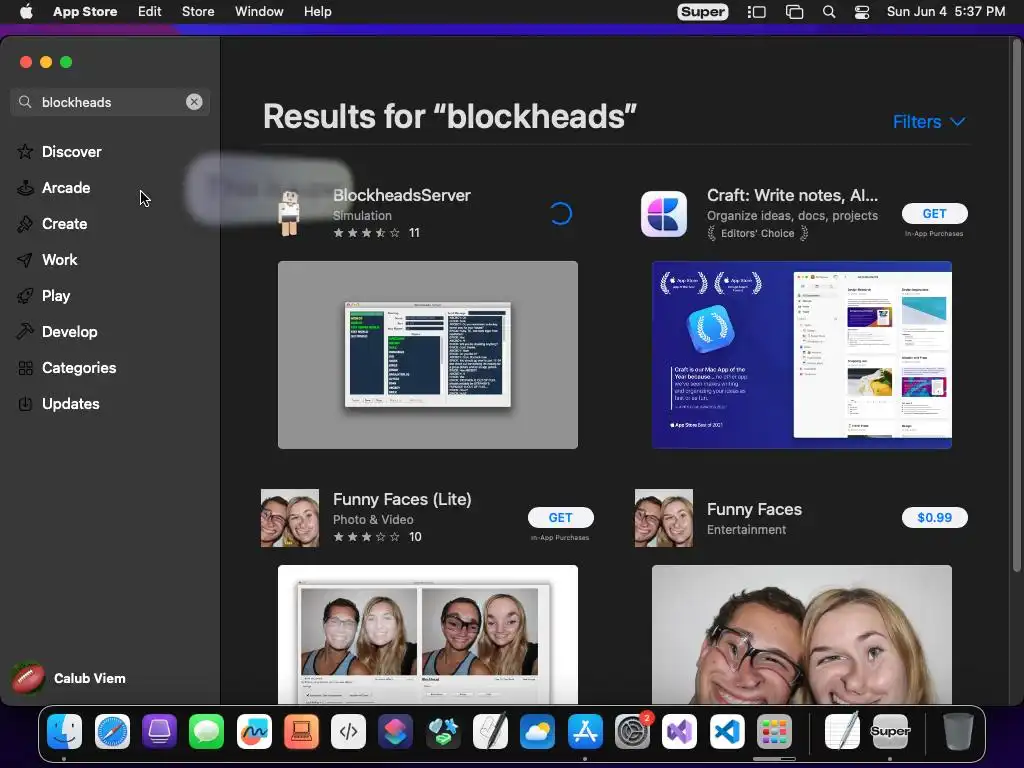Viewport: 1024px width, 768px height.
Task: Open Trash from the Dock
Action: 958,731
